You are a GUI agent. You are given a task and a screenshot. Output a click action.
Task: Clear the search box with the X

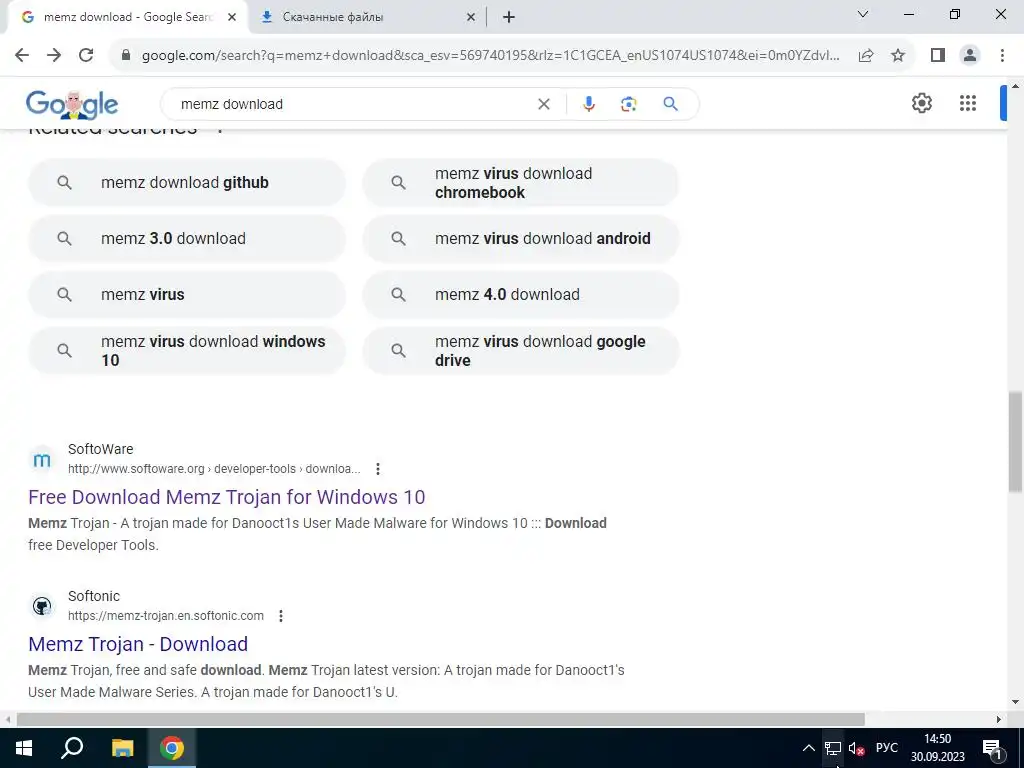[543, 104]
